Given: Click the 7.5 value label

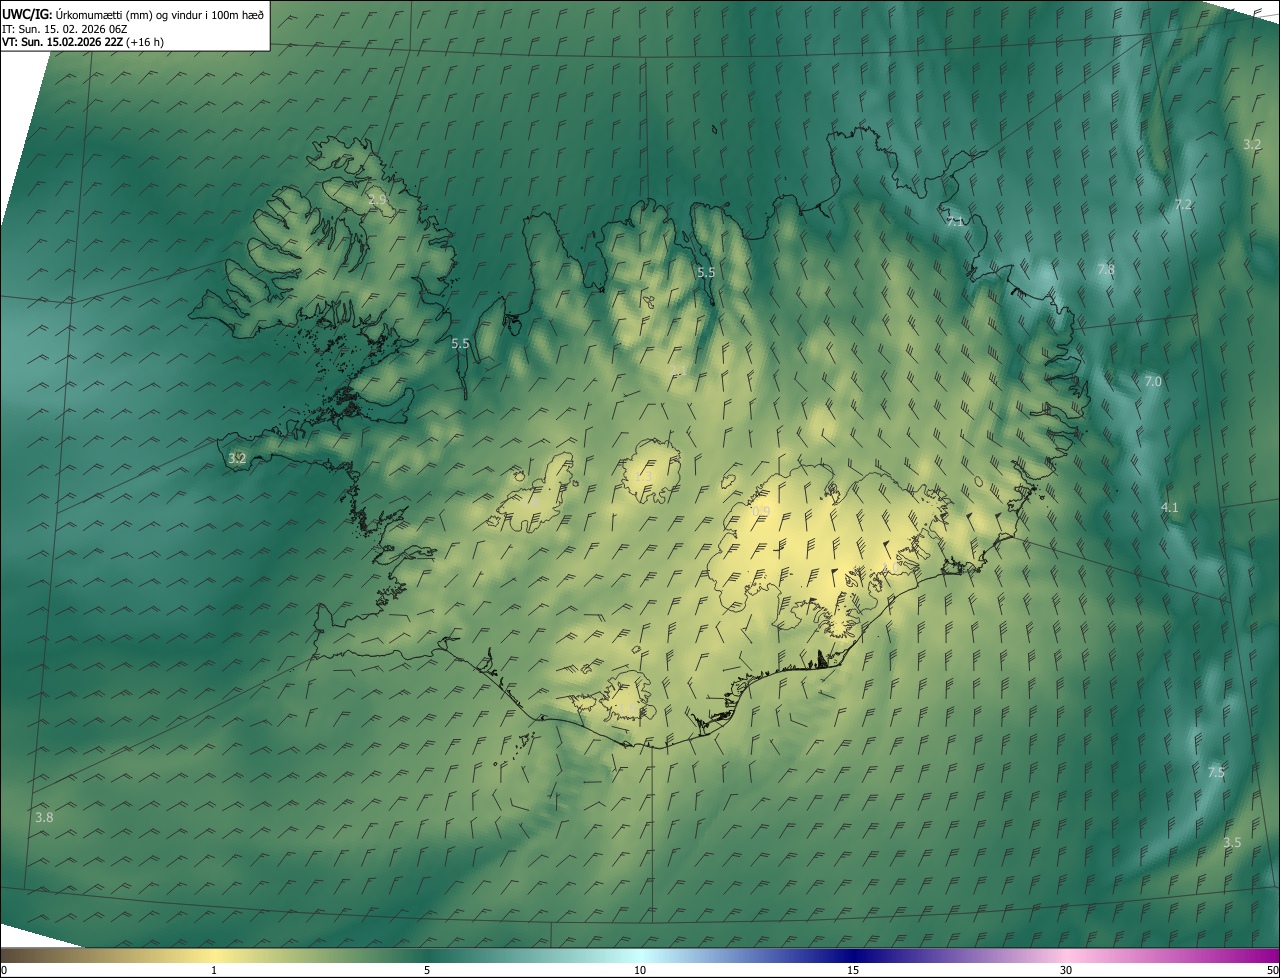Looking at the screenshot, I should pyautogui.click(x=1216, y=772).
